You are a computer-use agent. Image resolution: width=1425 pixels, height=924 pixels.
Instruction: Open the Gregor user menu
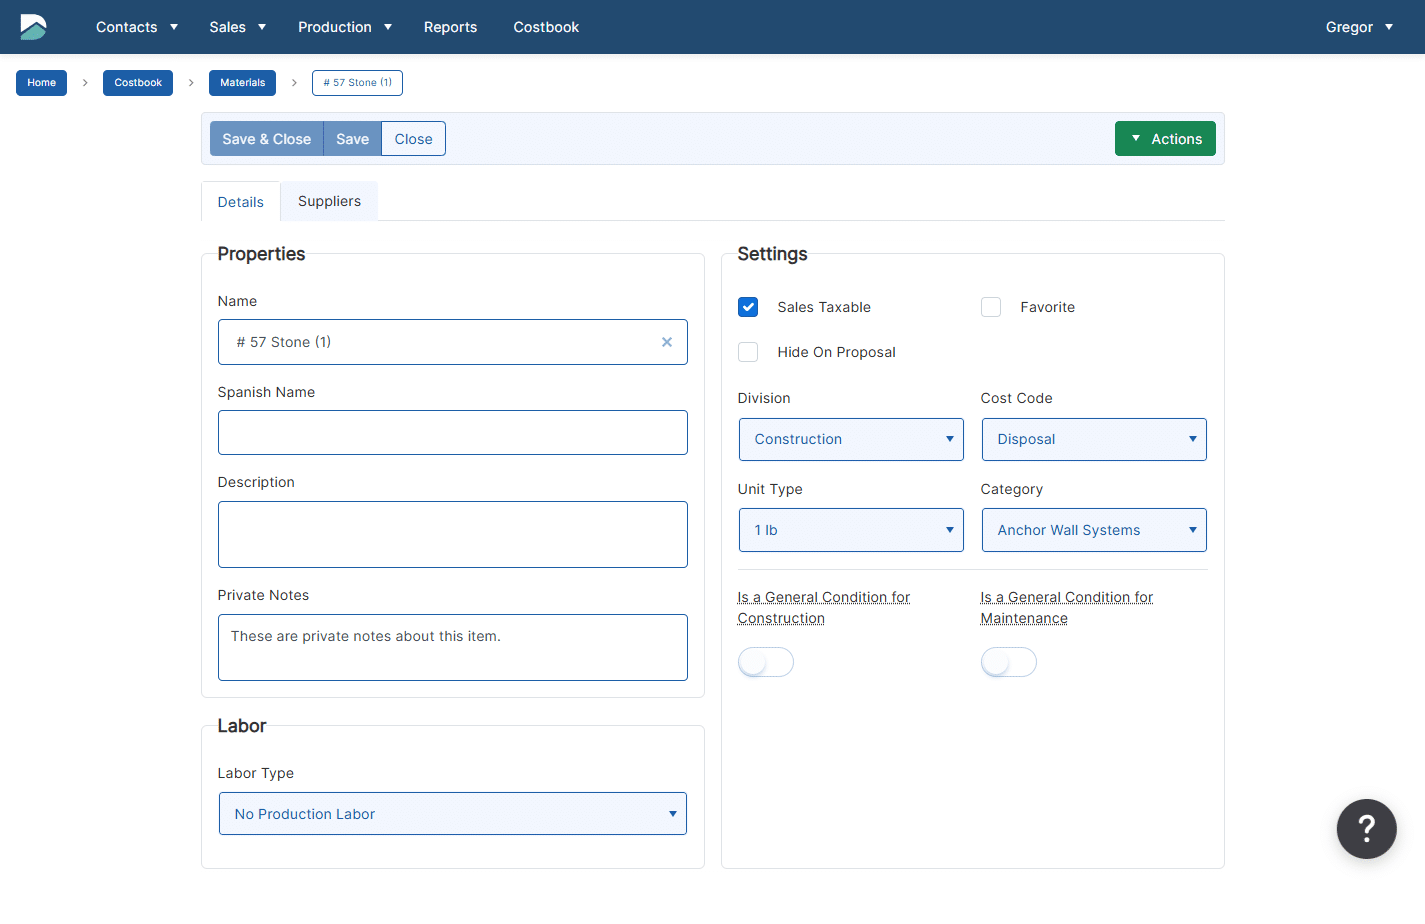(1358, 27)
